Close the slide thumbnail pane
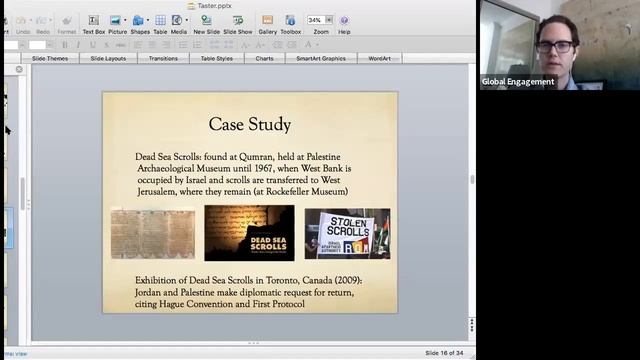Viewport: 640px width, 360px height. click(x=19, y=69)
